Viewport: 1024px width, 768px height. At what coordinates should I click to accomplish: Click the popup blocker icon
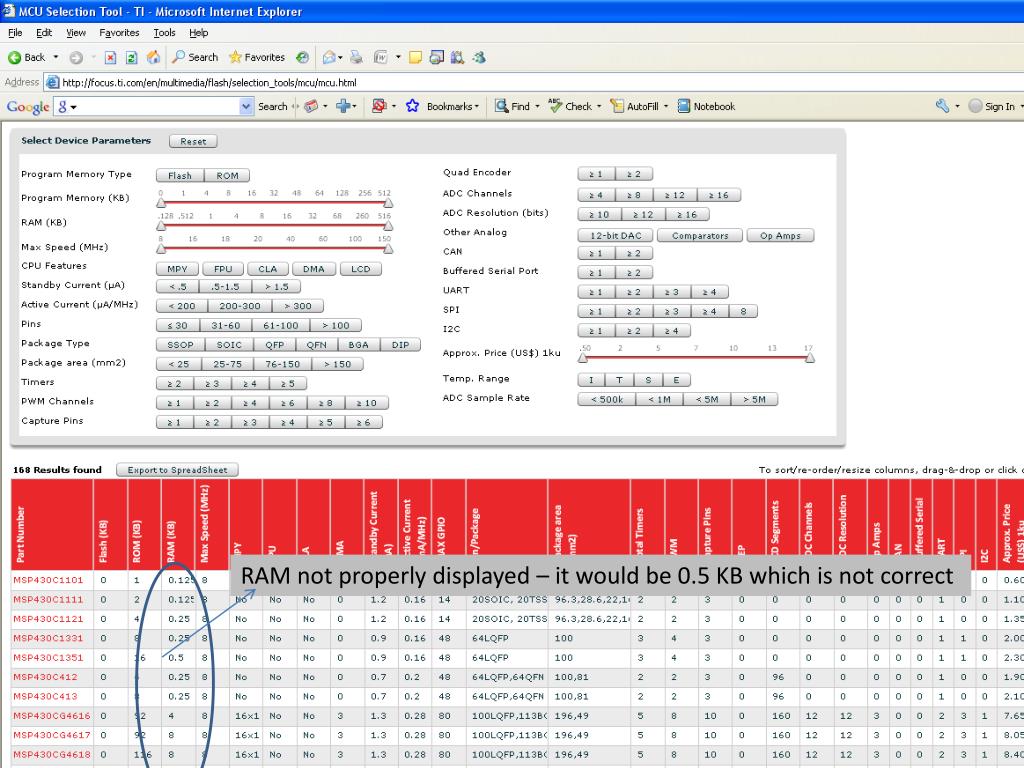[x=379, y=106]
